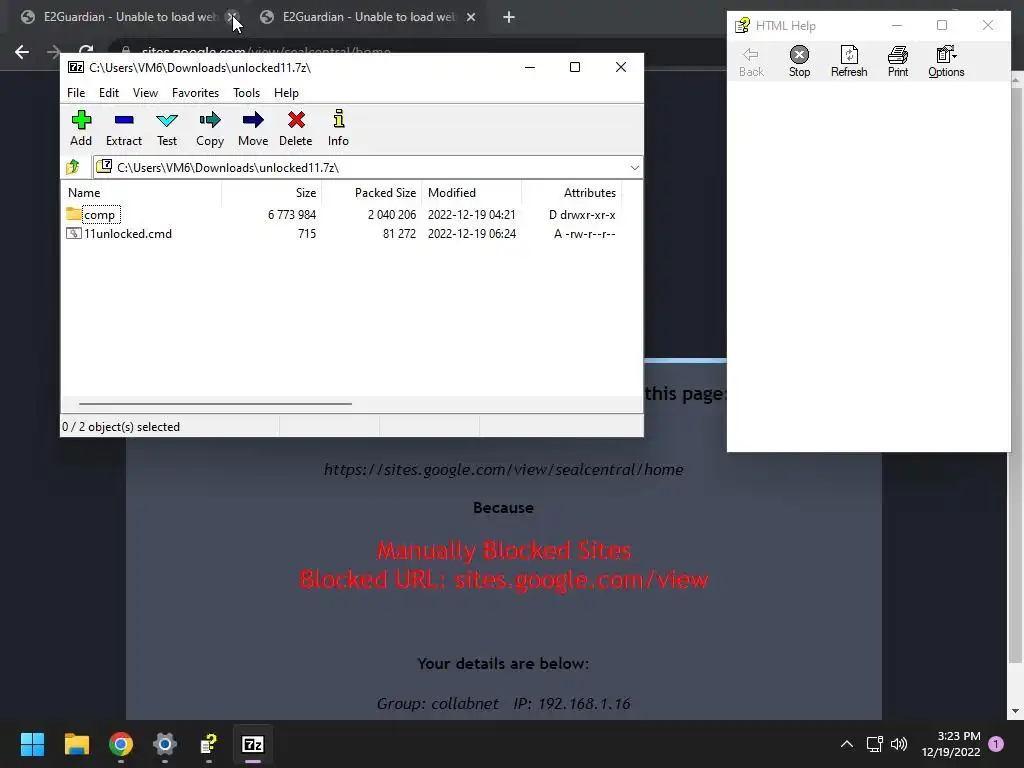This screenshot has height=768, width=1024.
Task: Maximize the 7-Zip window
Action: tap(575, 67)
